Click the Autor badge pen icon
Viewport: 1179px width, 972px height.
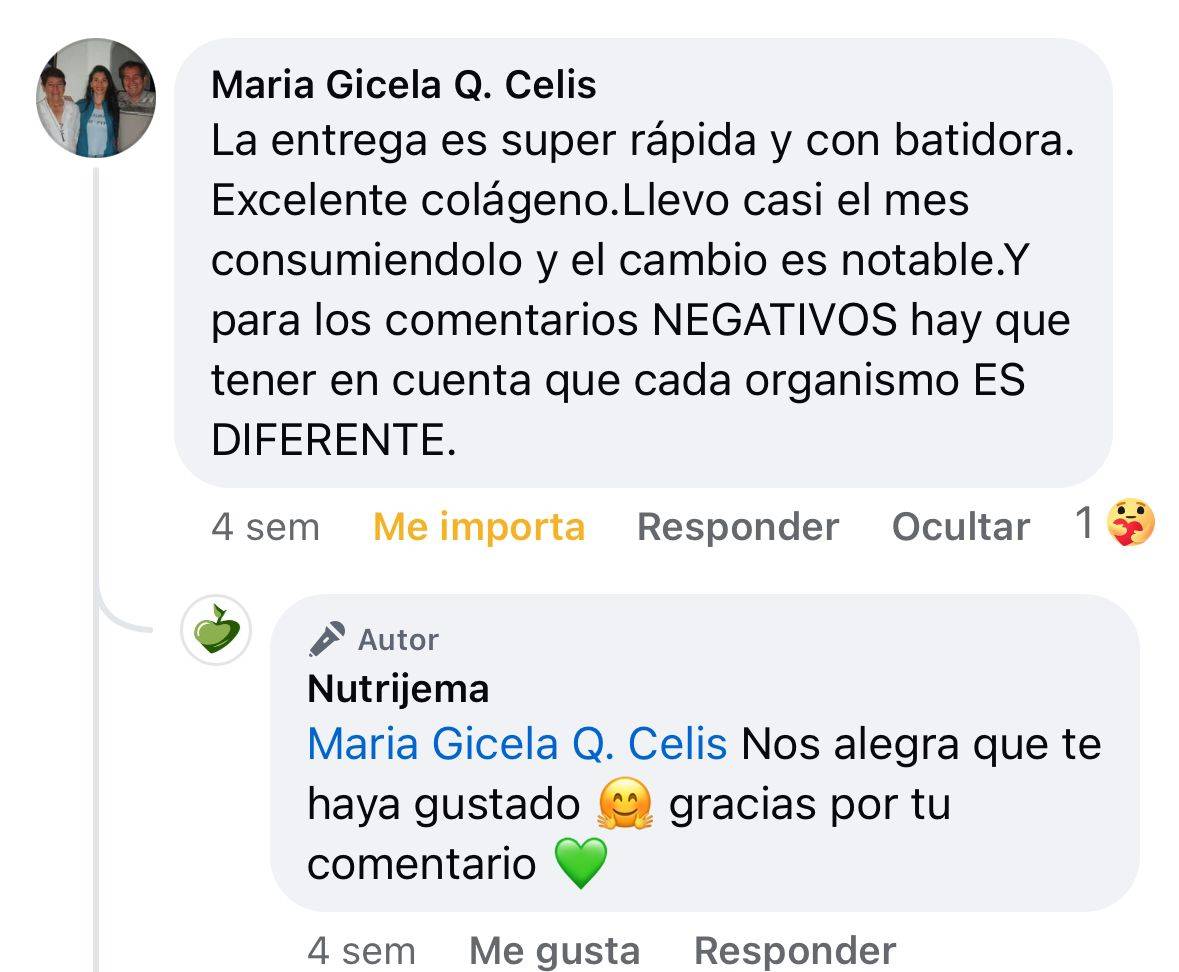(x=326, y=639)
